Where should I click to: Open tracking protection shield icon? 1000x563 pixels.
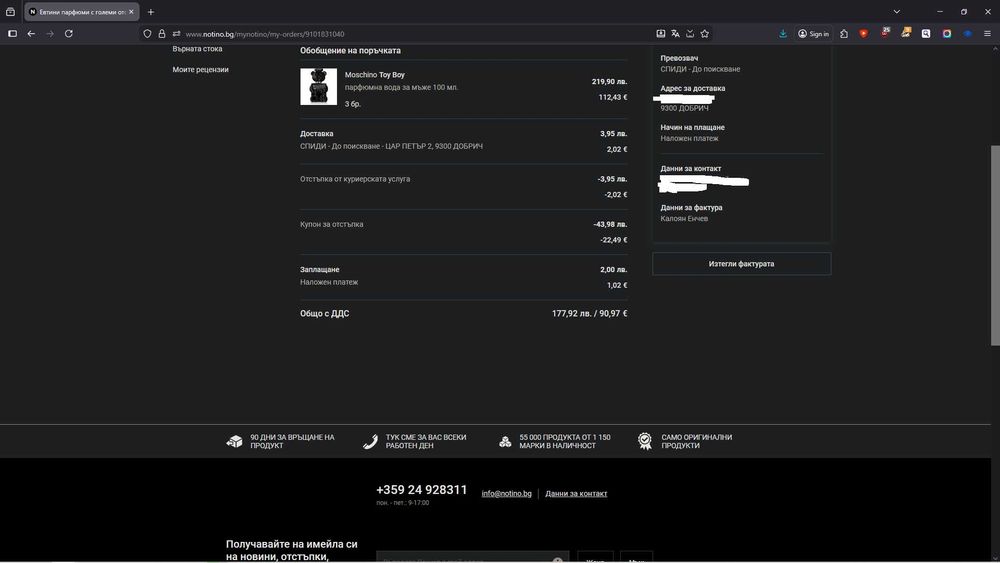coord(147,34)
